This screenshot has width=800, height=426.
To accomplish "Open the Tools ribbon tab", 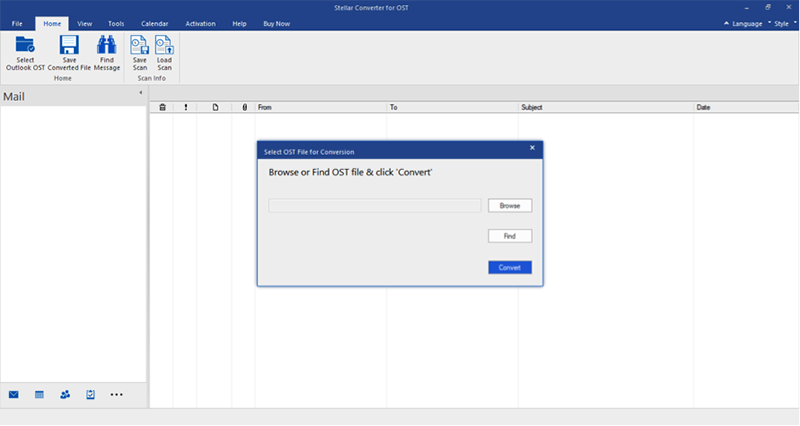I will coord(116,22).
